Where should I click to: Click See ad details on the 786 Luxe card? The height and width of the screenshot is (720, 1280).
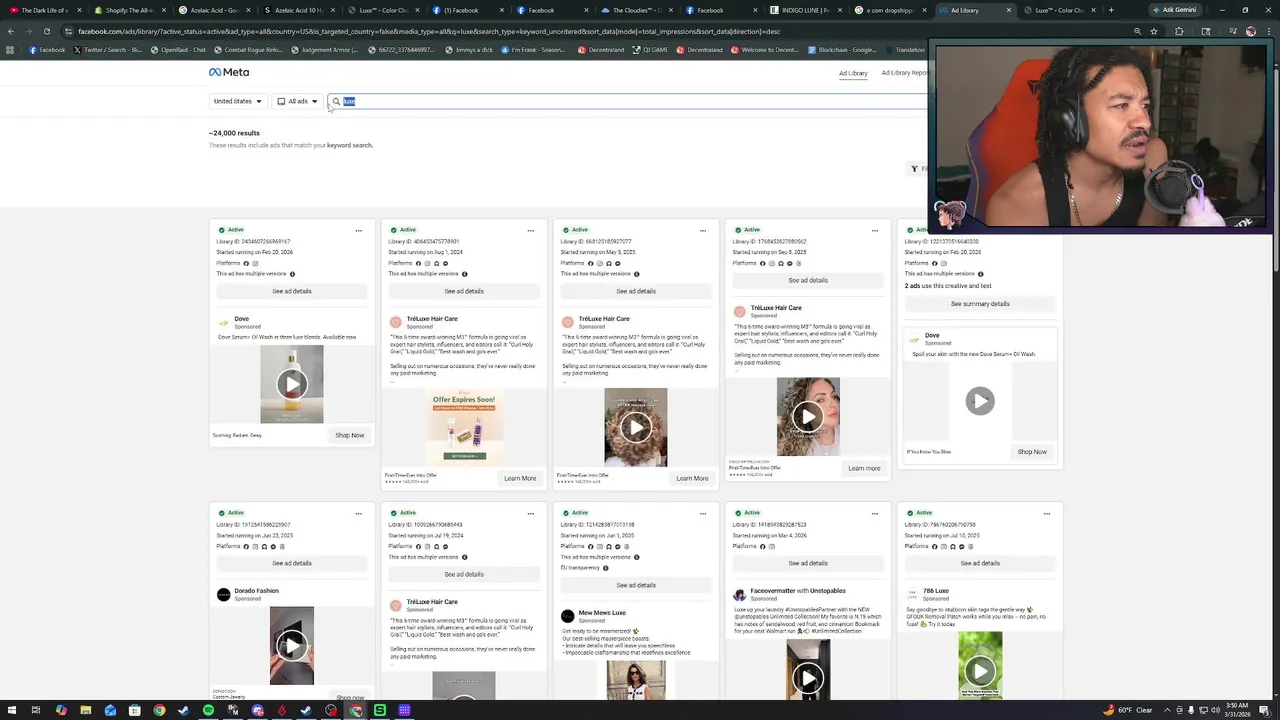(x=980, y=563)
